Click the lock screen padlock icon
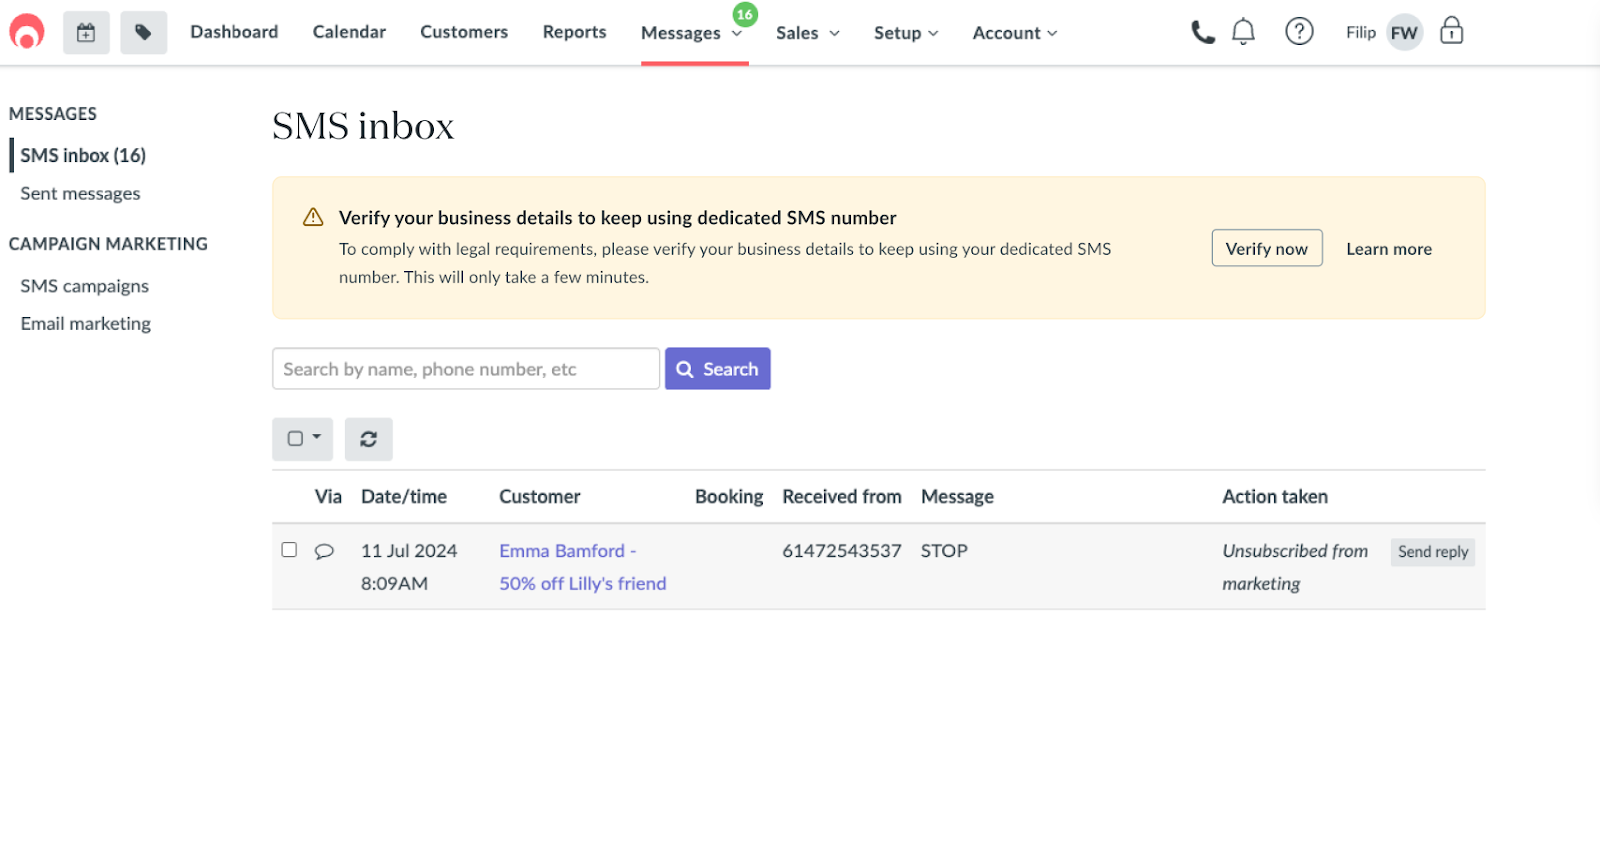 1451,32
